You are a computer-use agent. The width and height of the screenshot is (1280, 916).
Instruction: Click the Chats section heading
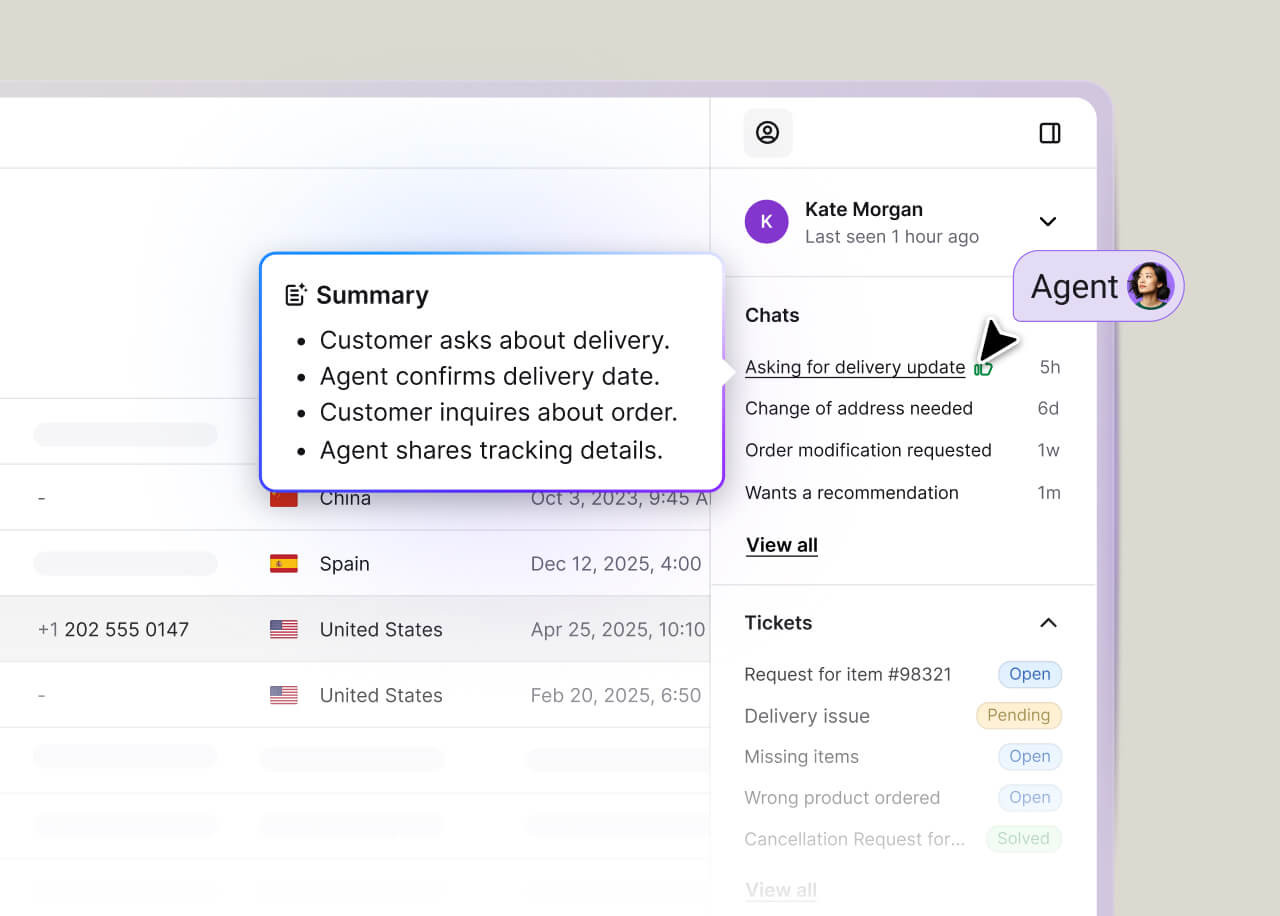point(772,315)
